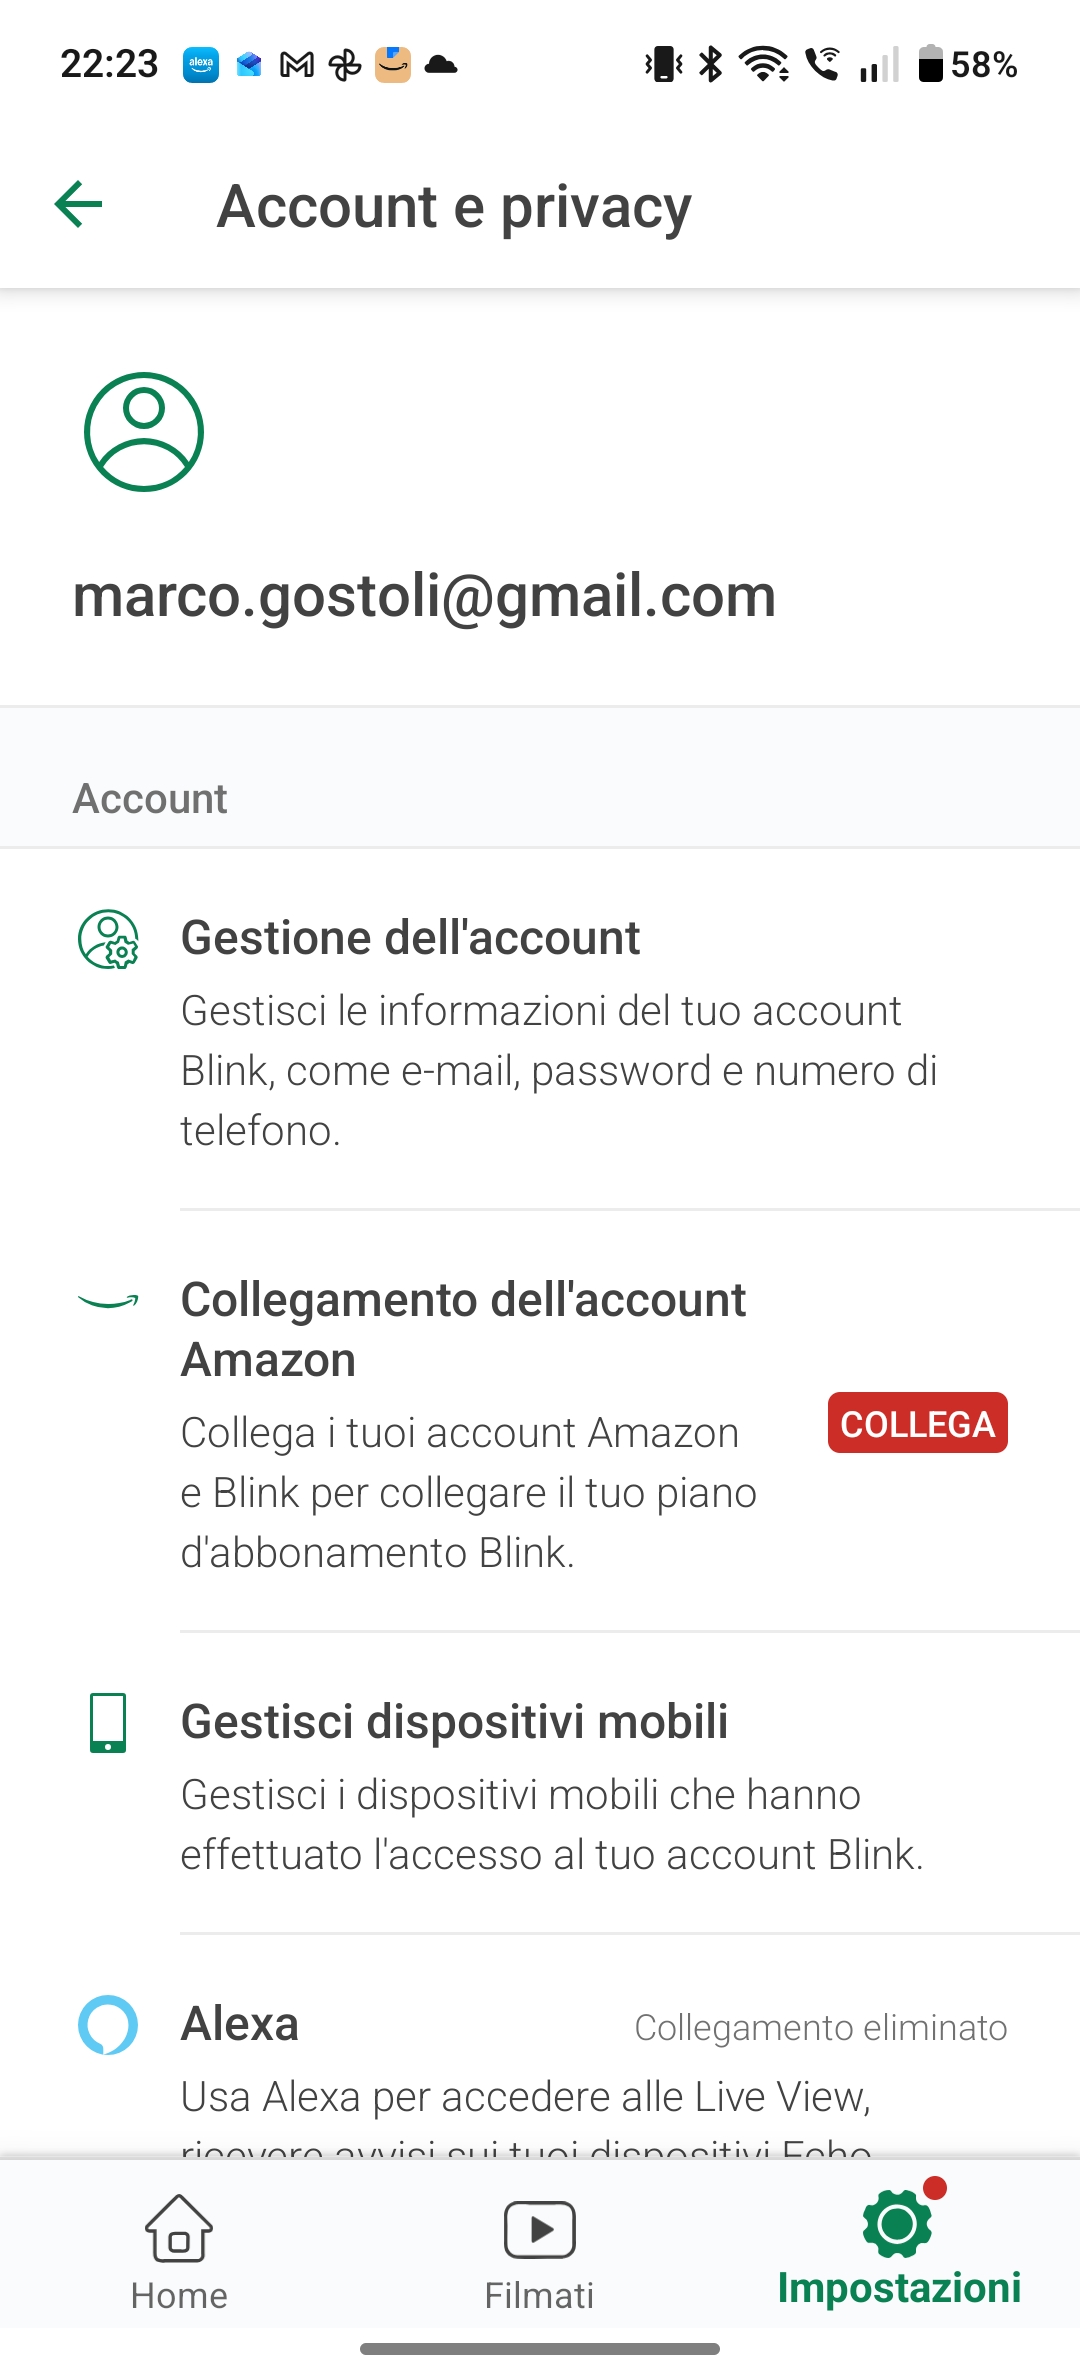
Task: Tap the battery 58% indicator
Action: tap(967, 65)
